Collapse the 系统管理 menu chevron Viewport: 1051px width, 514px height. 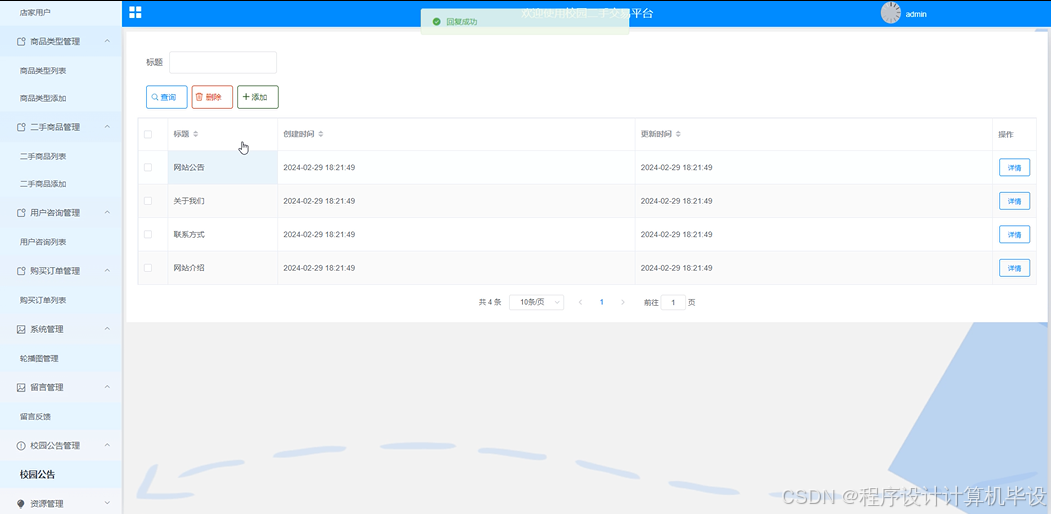coord(107,330)
